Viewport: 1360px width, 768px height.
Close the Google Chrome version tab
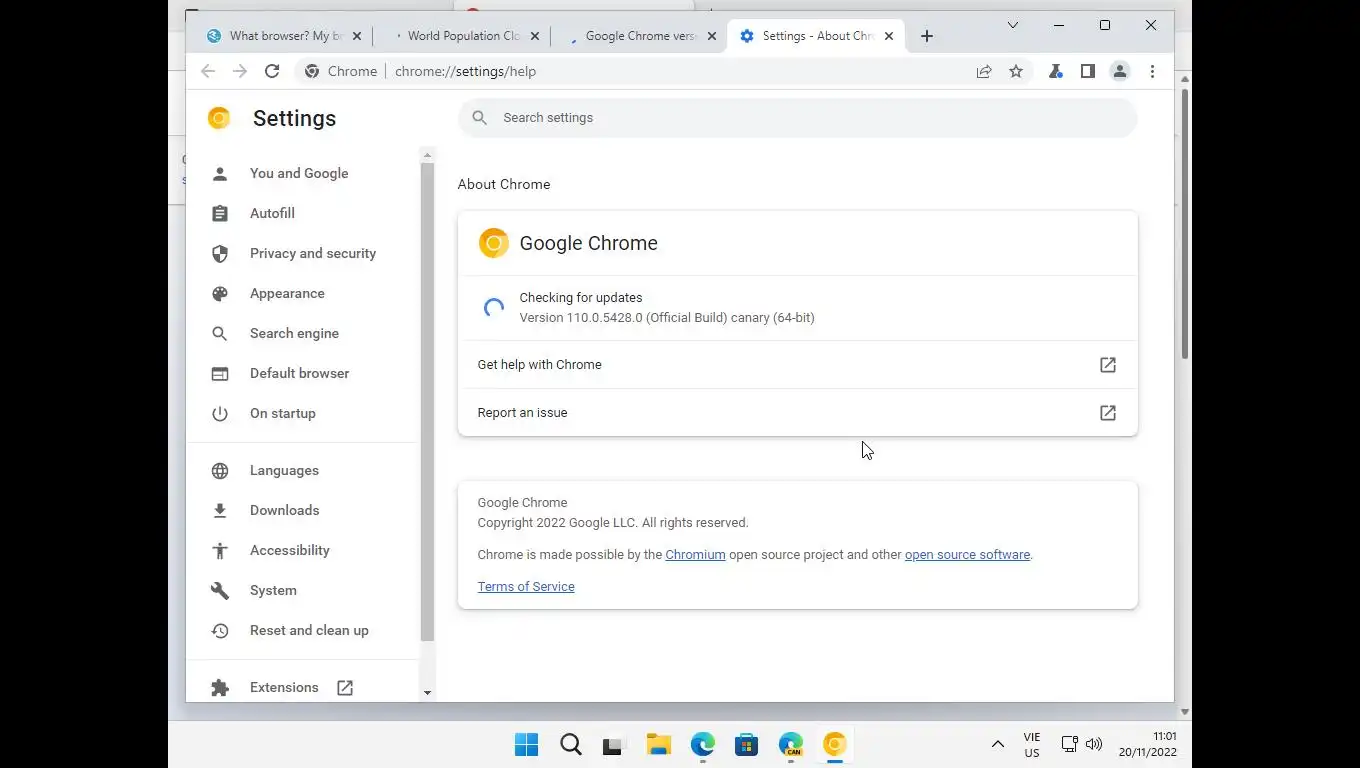pyautogui.click(x=712, y=36)
